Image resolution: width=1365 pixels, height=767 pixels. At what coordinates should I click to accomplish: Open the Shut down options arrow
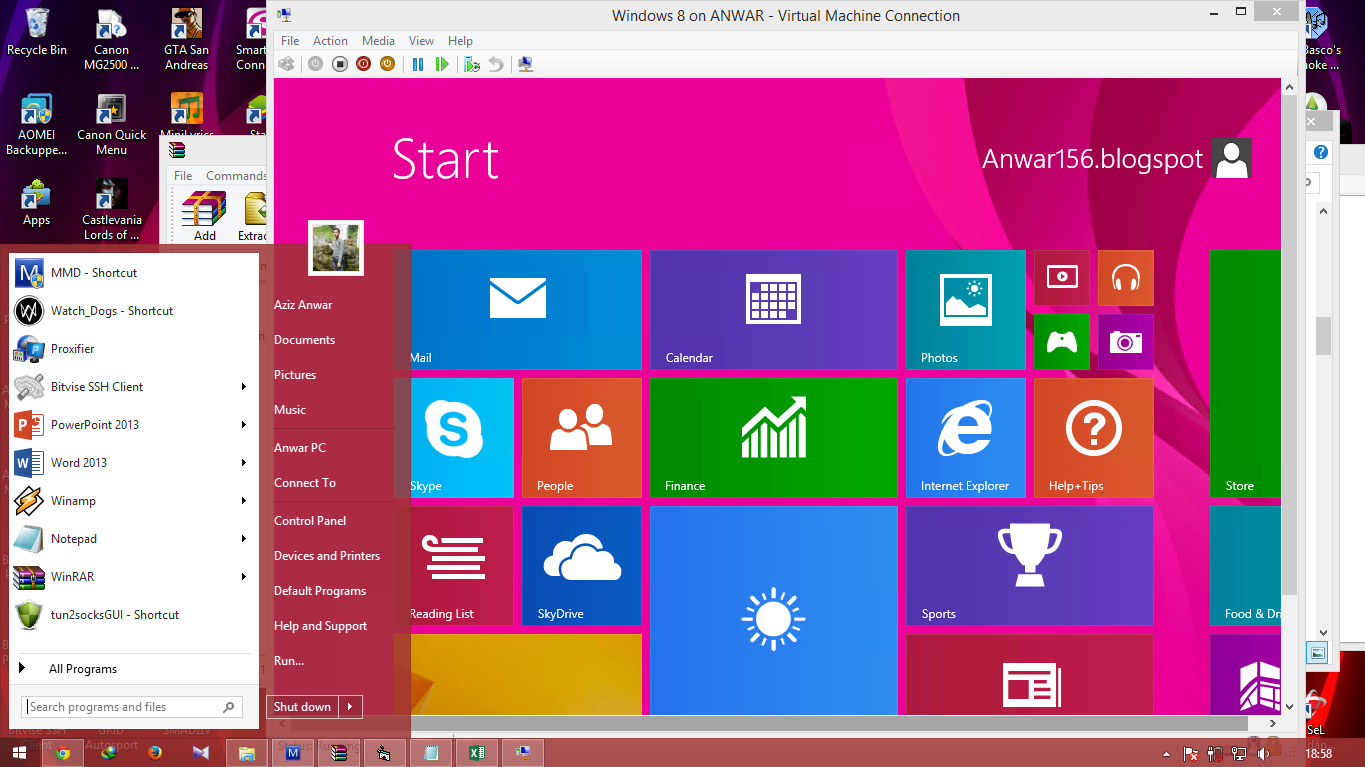[x=350, y=707]
